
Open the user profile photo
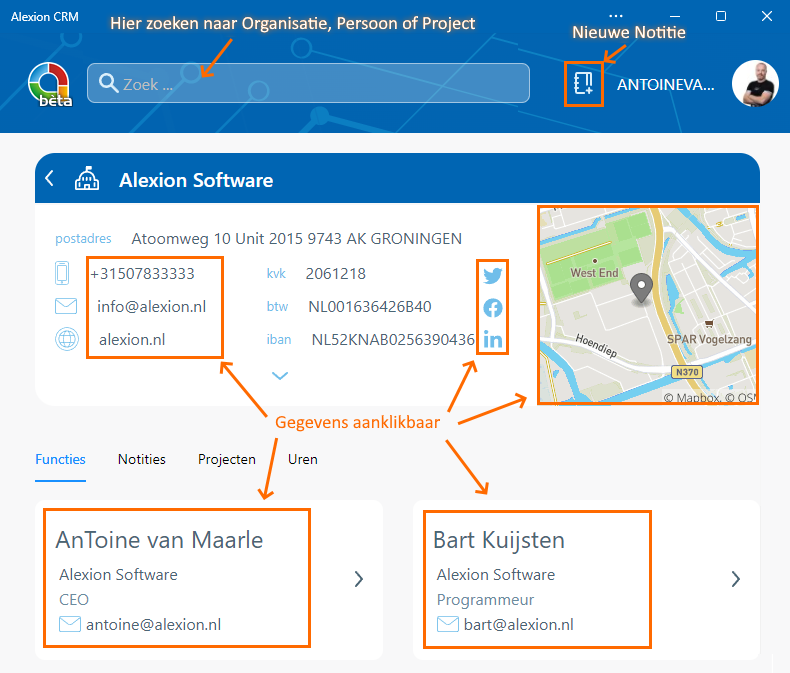(755, 84)
